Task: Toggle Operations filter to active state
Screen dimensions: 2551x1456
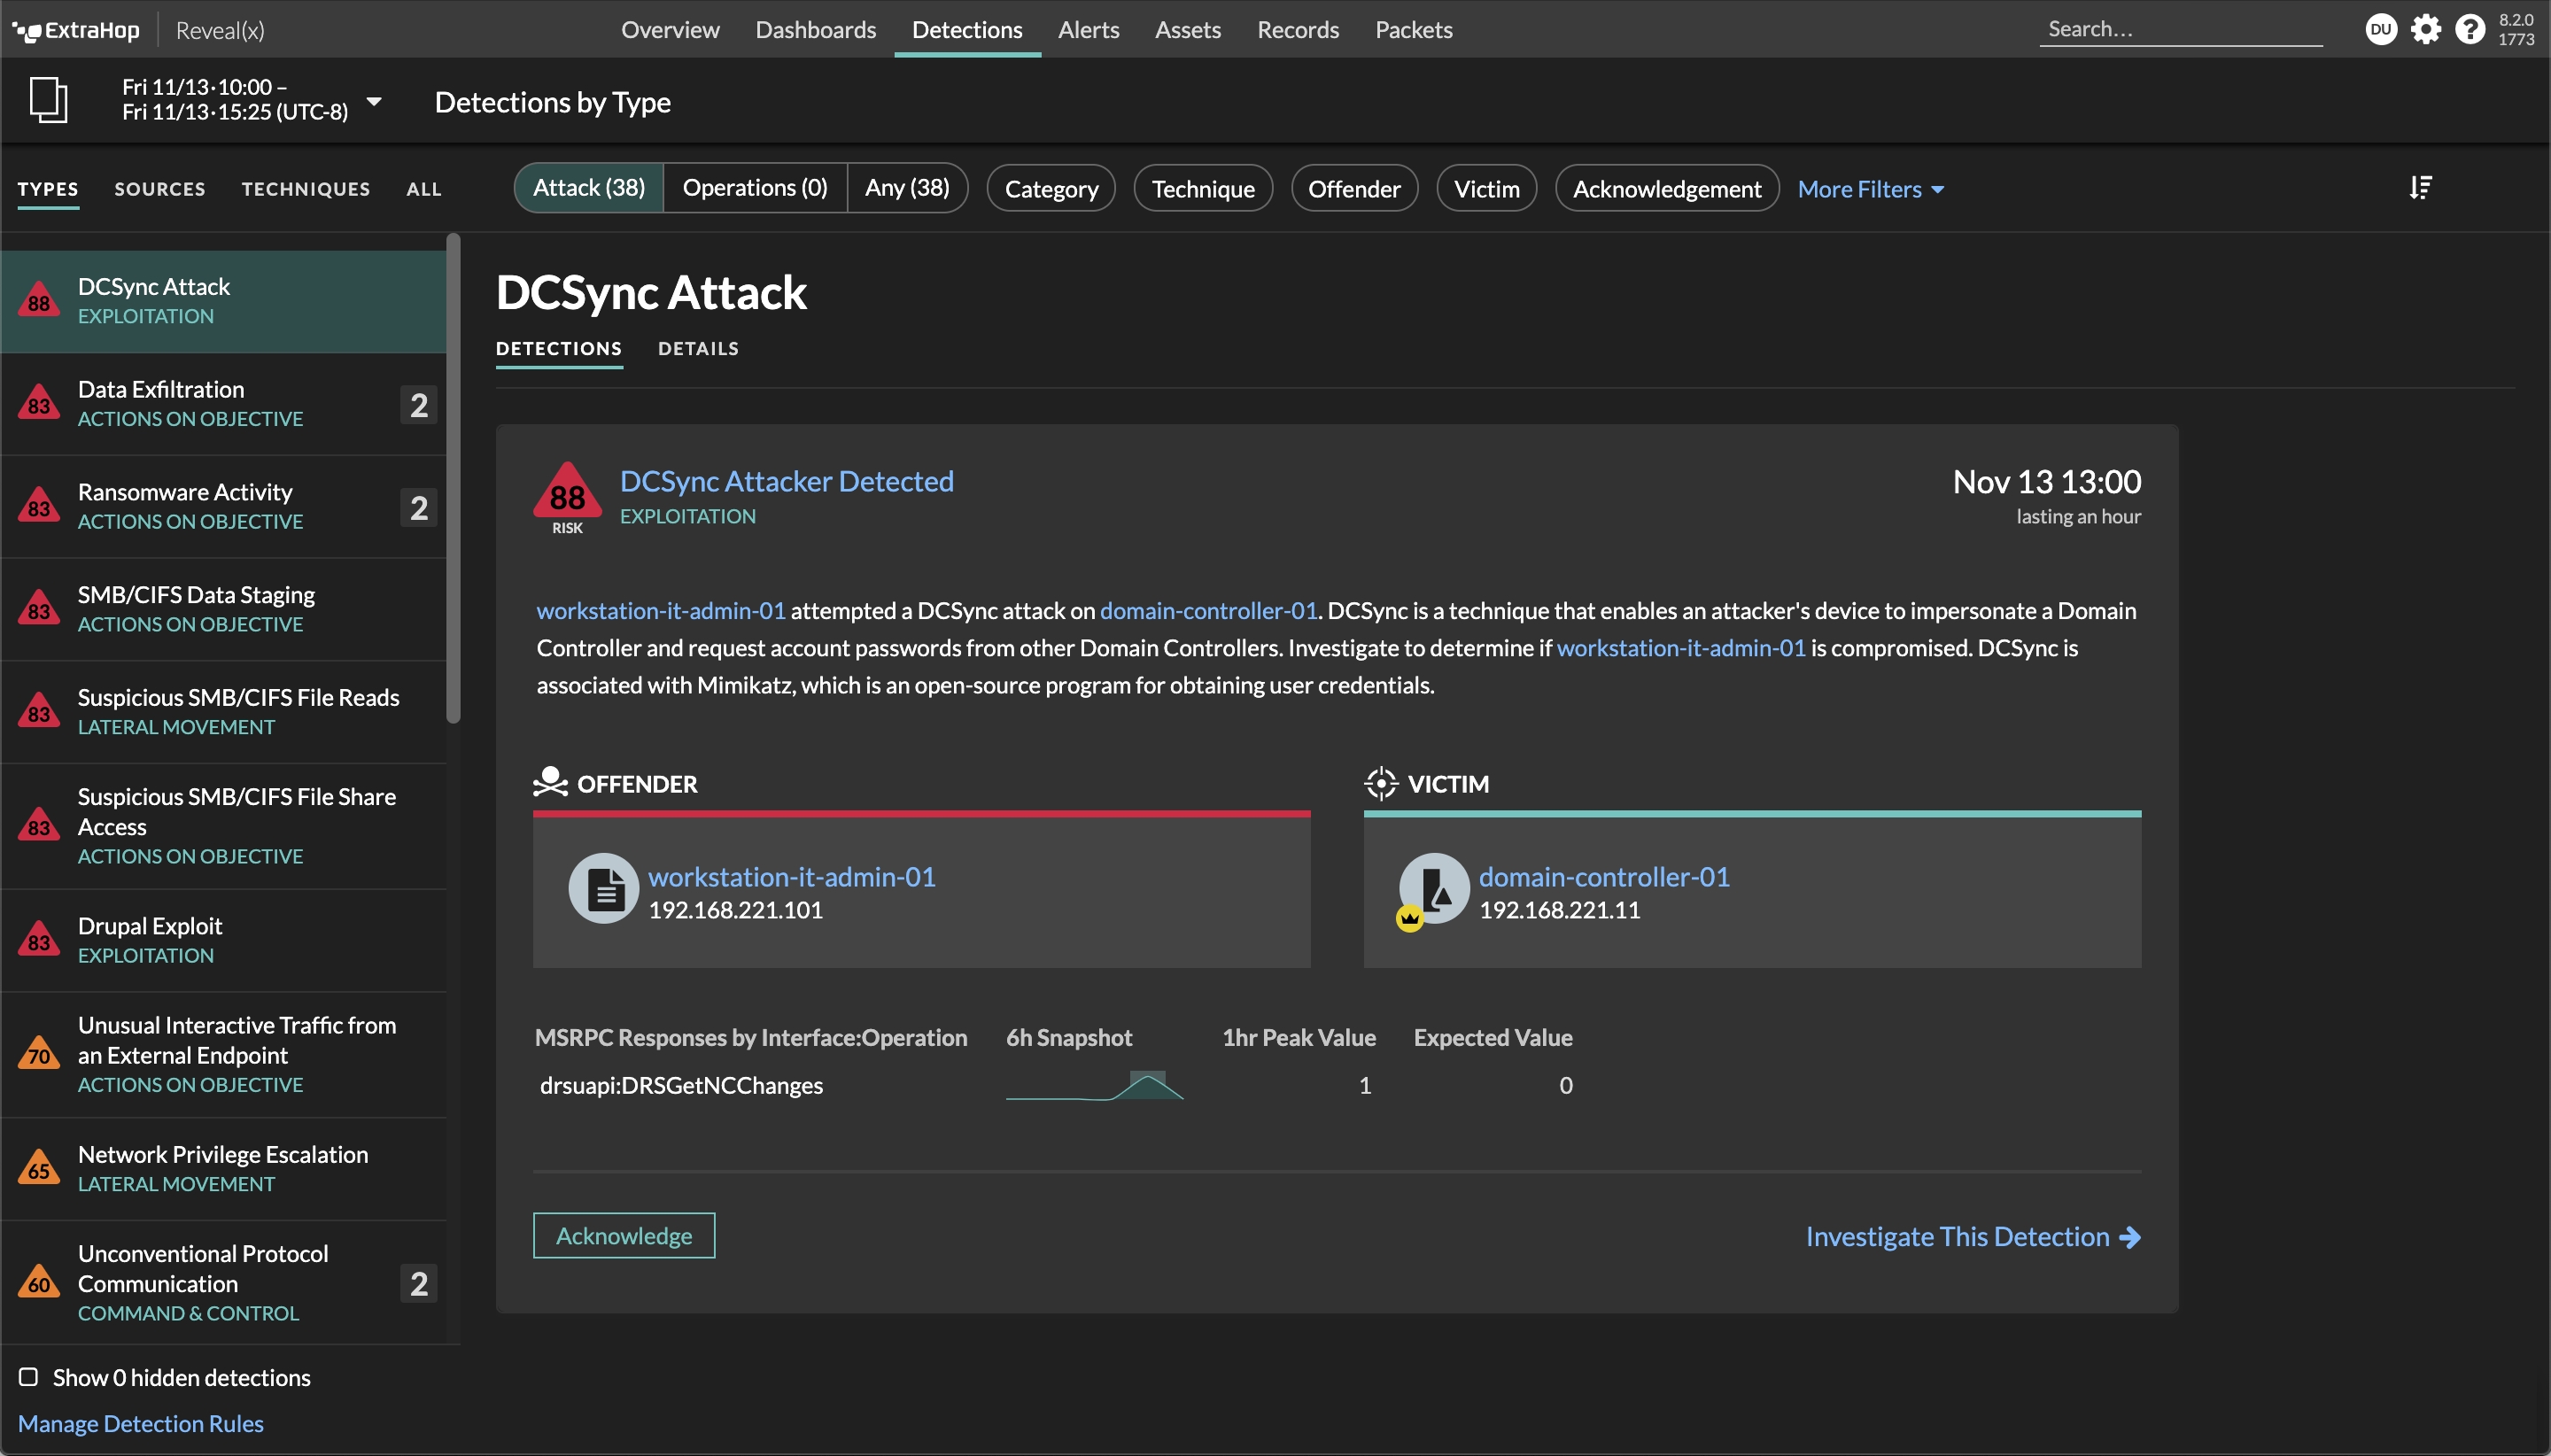Action: tap(756, 188)
